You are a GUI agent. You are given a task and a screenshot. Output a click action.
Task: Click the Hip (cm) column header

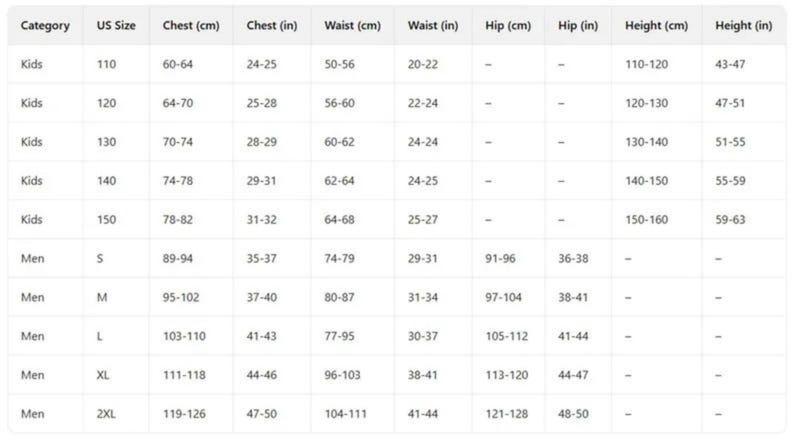tap(508, 25)
